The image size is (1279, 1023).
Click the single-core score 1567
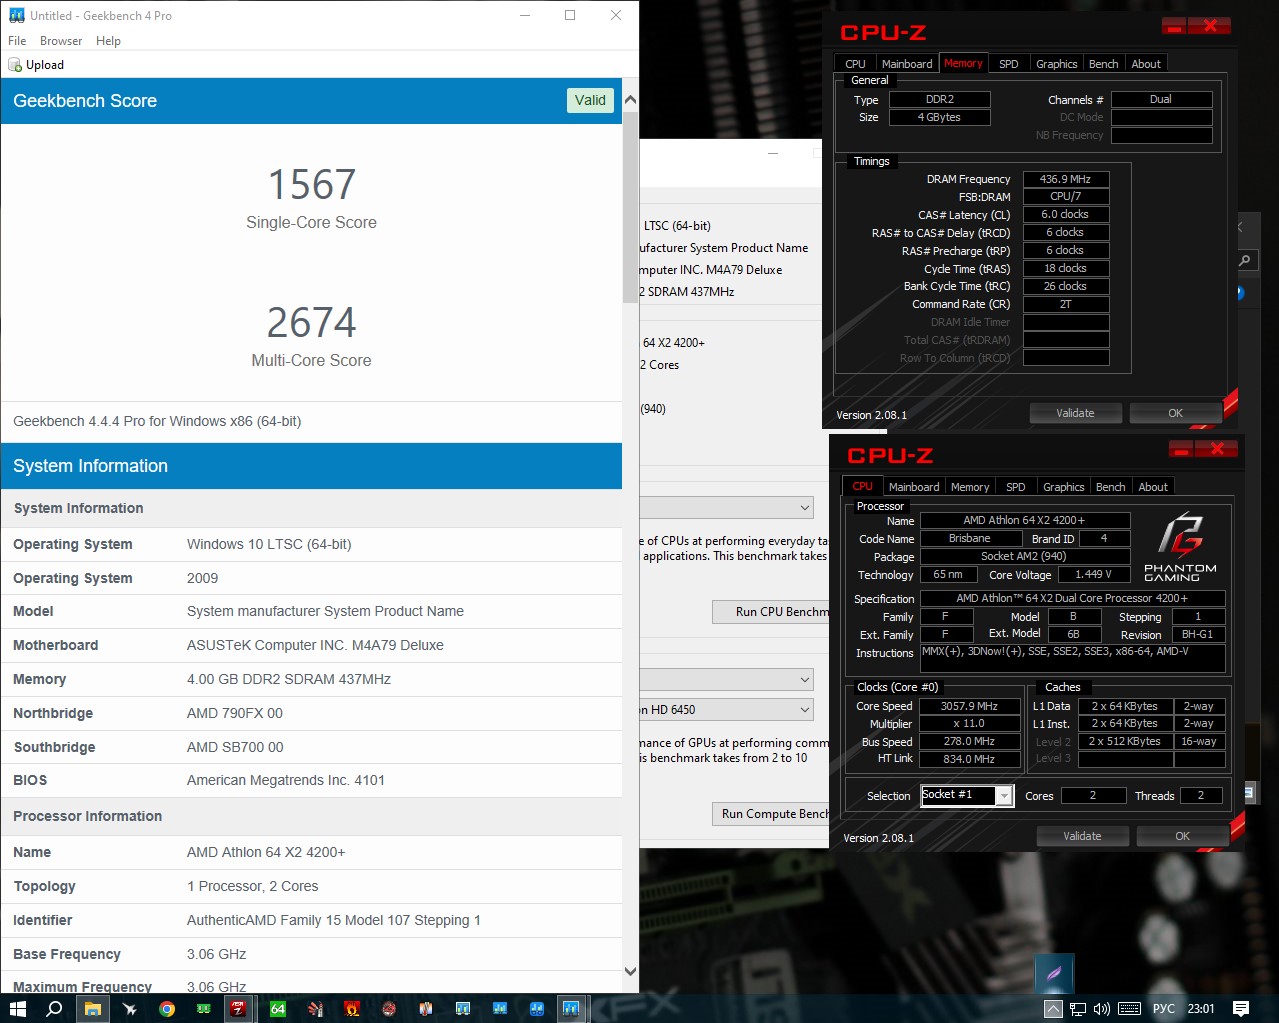pos(311,185)
